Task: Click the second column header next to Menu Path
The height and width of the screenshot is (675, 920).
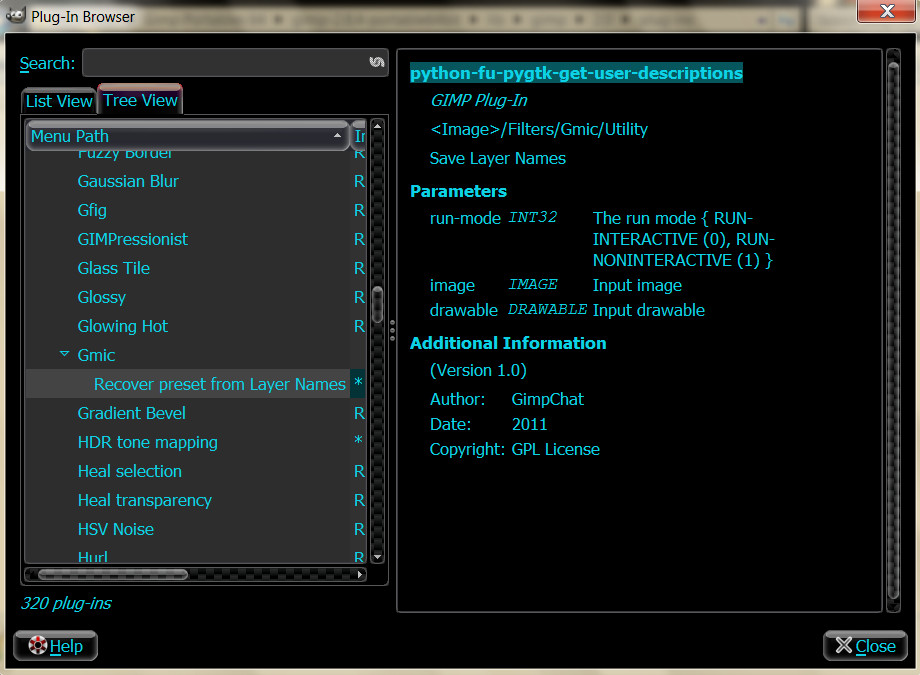Action: tap(360, 136)
